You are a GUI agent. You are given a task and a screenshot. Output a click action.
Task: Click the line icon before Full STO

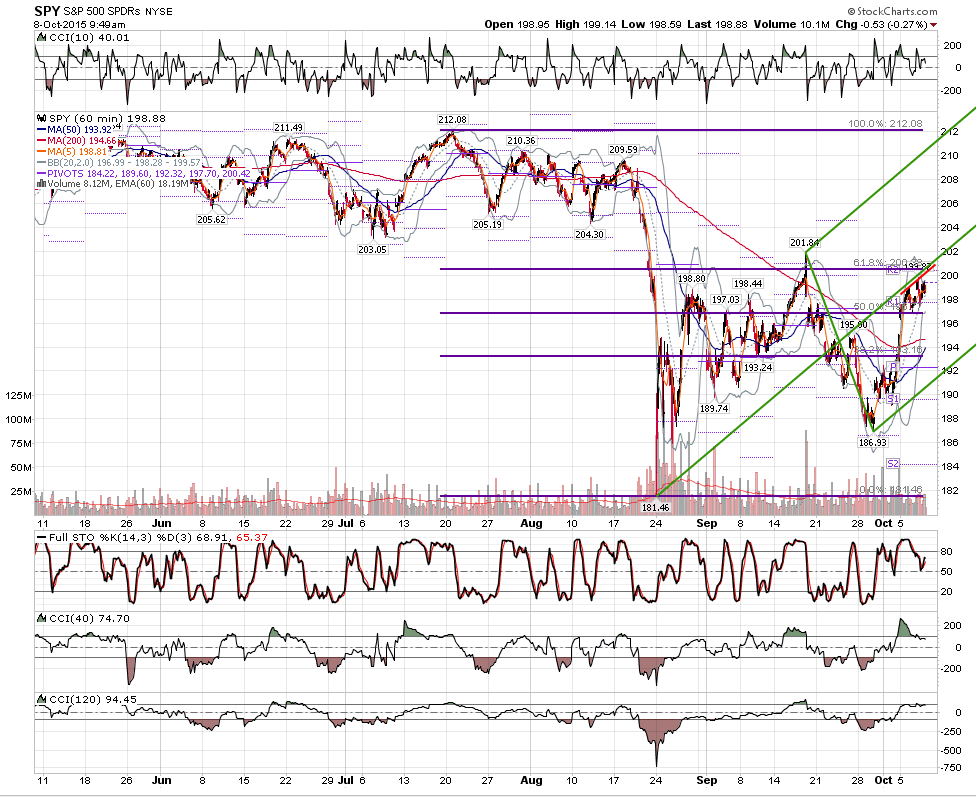click(x=41, y=537)
